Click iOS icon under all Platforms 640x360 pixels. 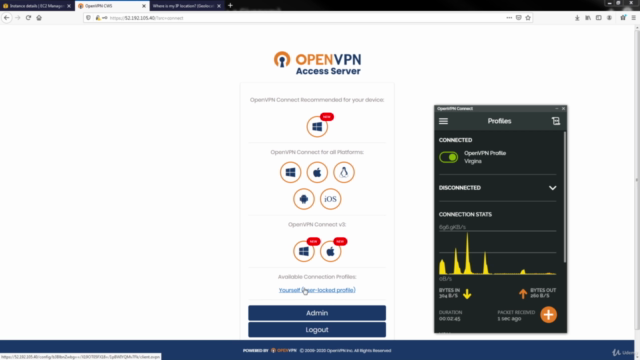[330, 199]
